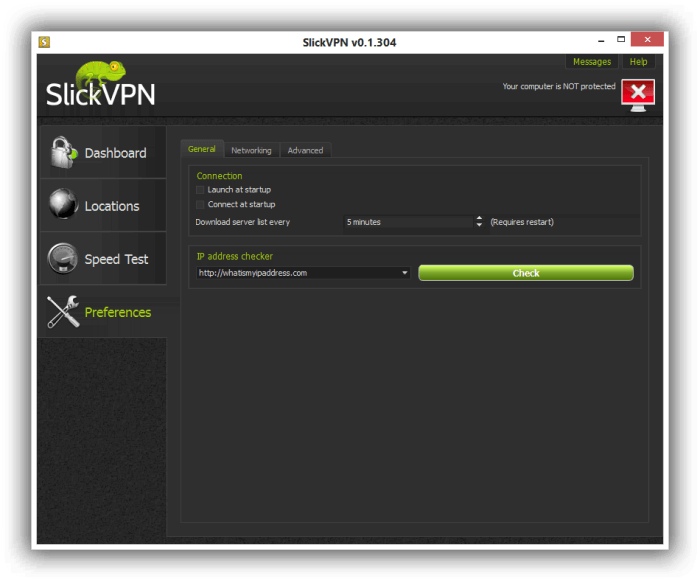This screenshot has height=581, width=700.
Task: Click the red not-protected monitor icon
Action: [x=638, y=95]
